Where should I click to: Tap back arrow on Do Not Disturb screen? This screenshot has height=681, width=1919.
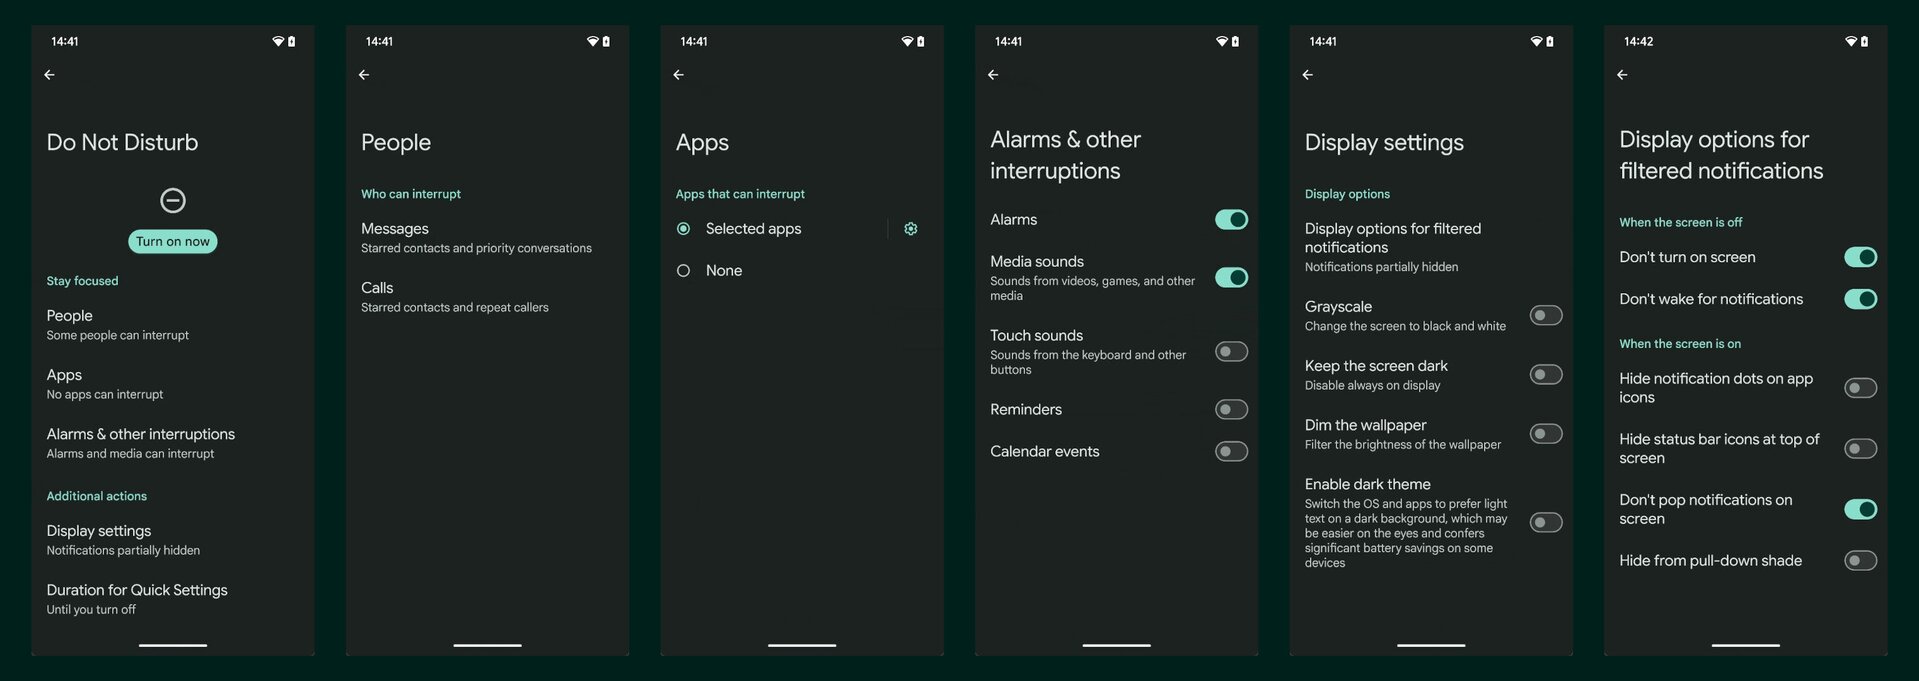tap(49, 75)
